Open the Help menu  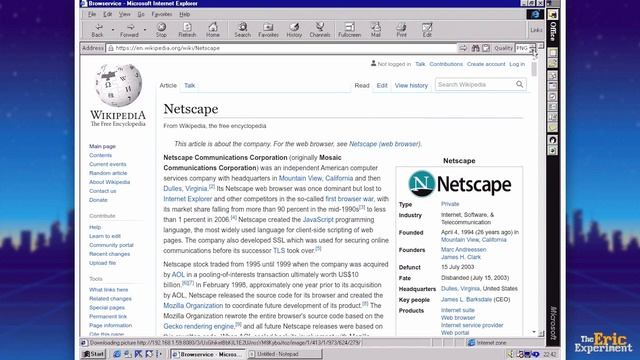coord(184,14)
